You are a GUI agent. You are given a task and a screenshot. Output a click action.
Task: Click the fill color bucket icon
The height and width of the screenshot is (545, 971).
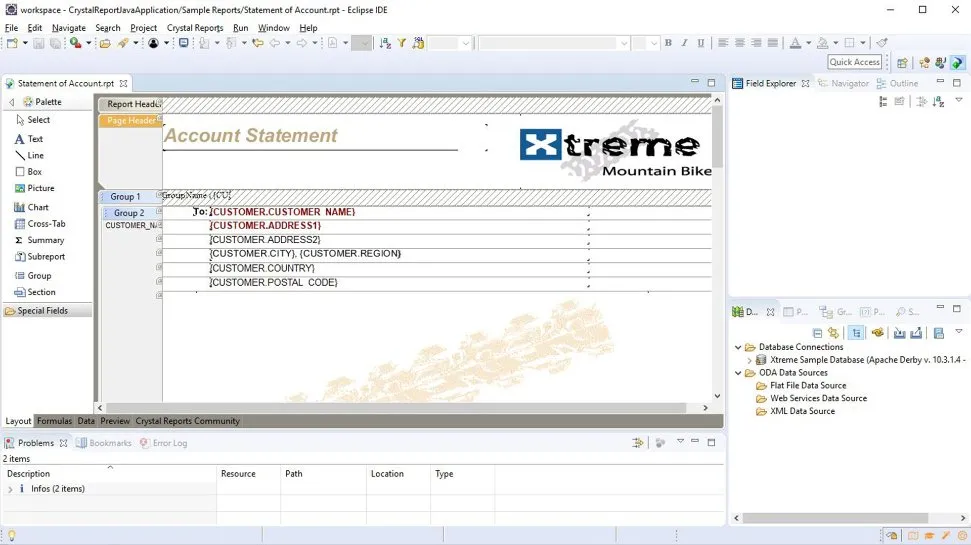point(822,43)
